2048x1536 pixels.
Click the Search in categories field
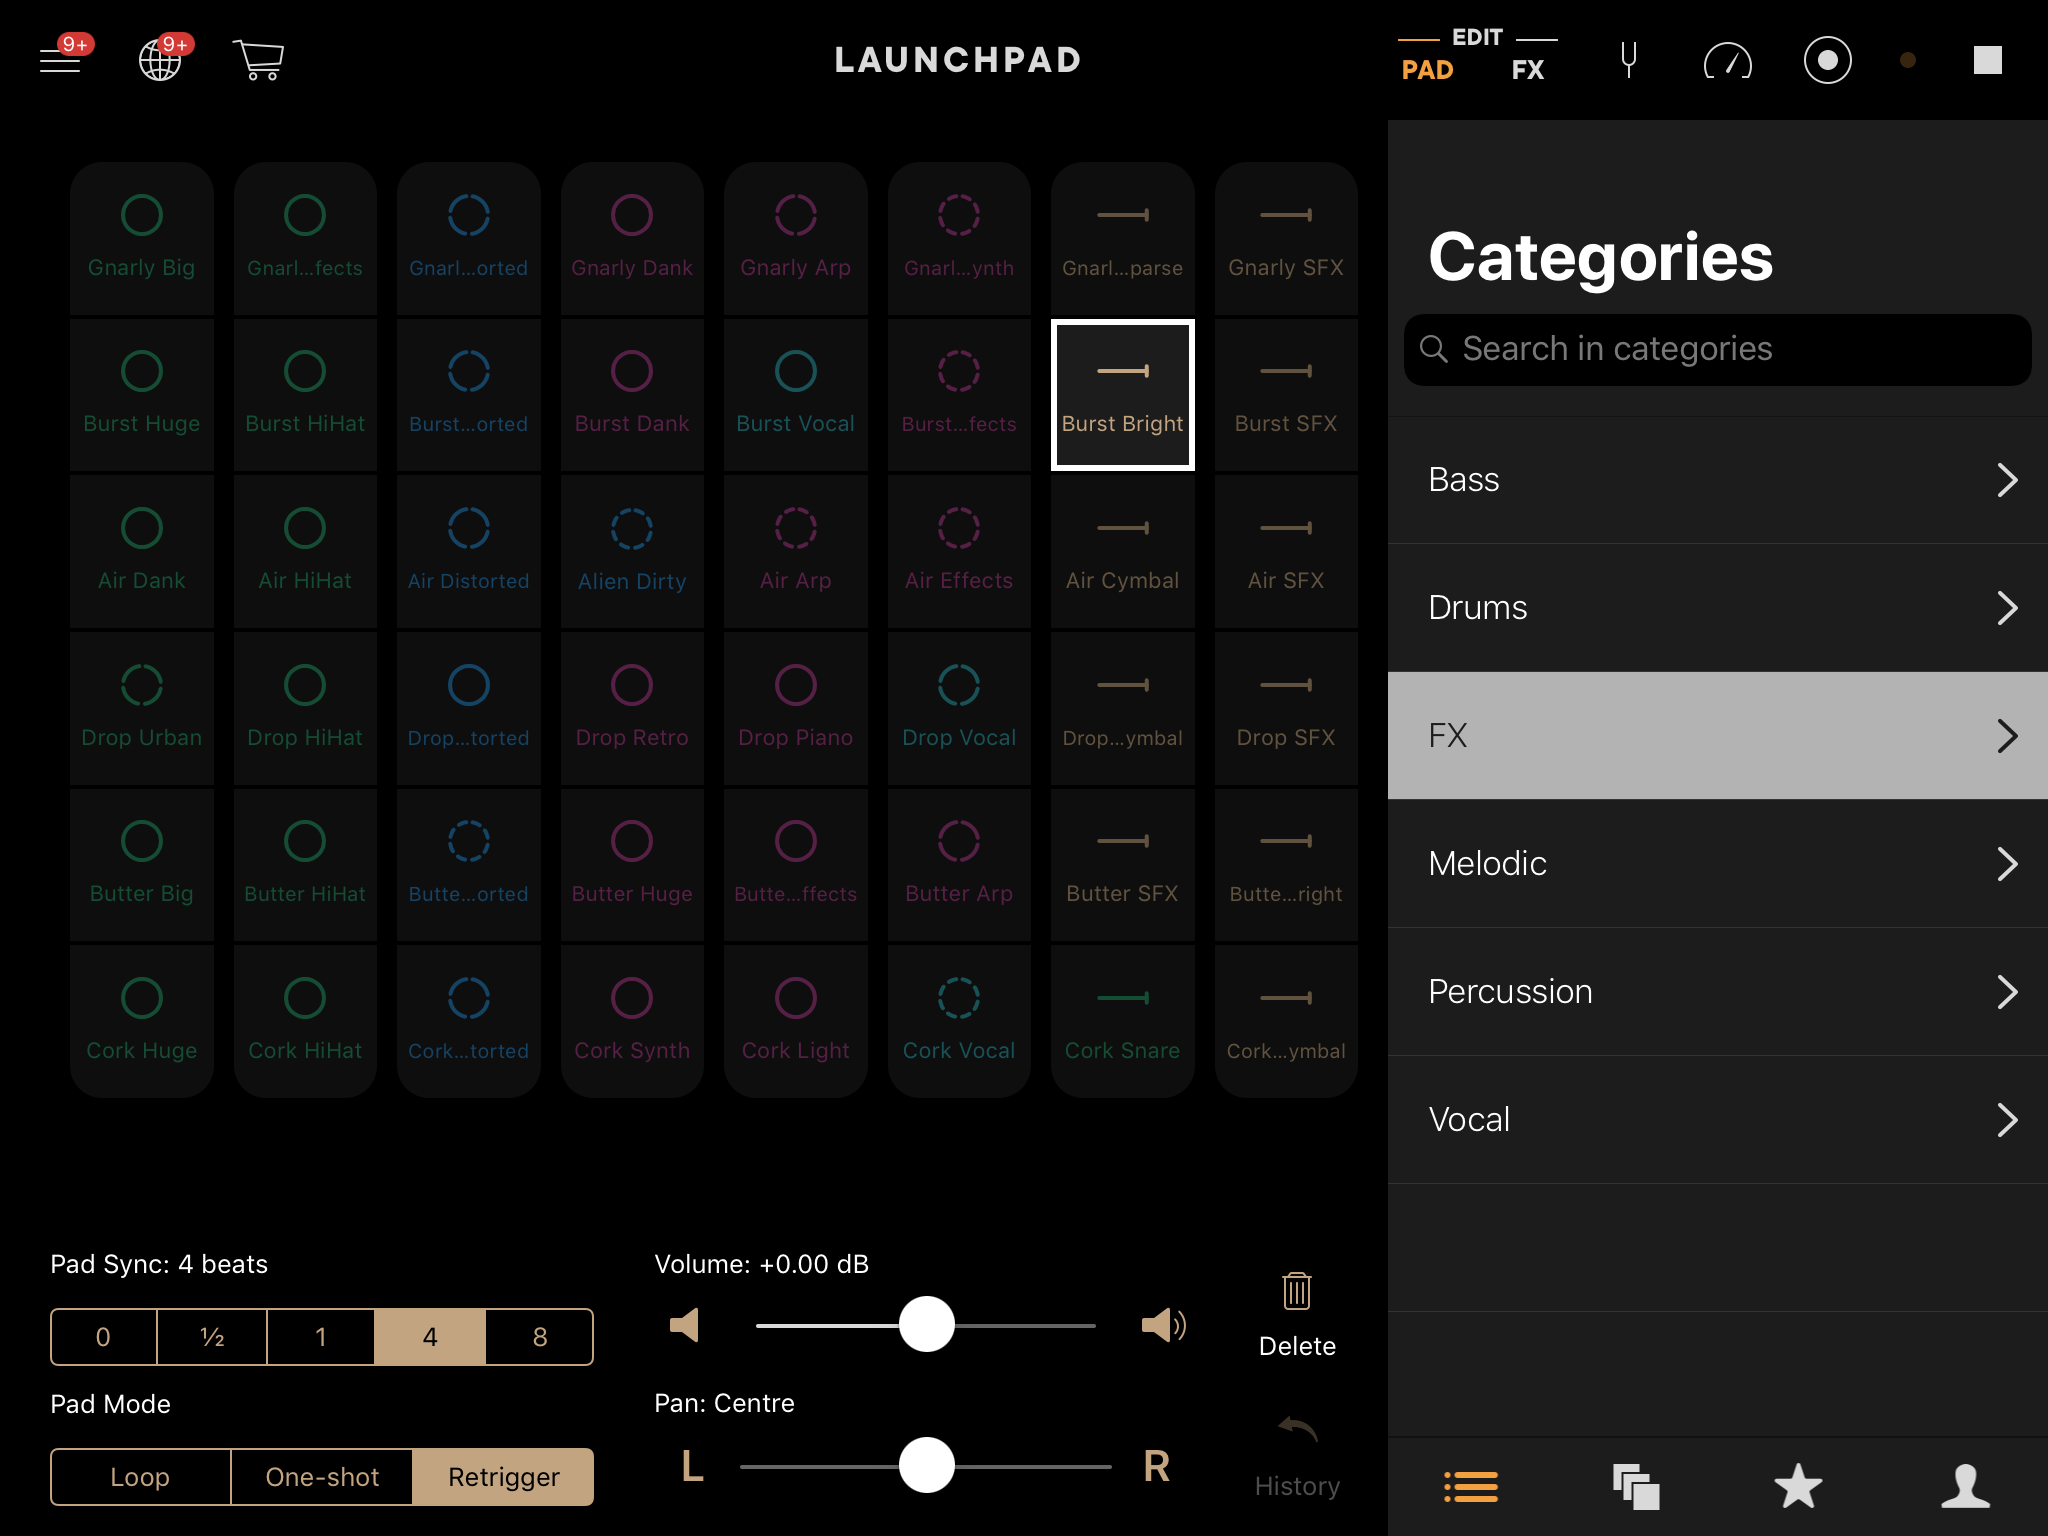point(1717,349)
